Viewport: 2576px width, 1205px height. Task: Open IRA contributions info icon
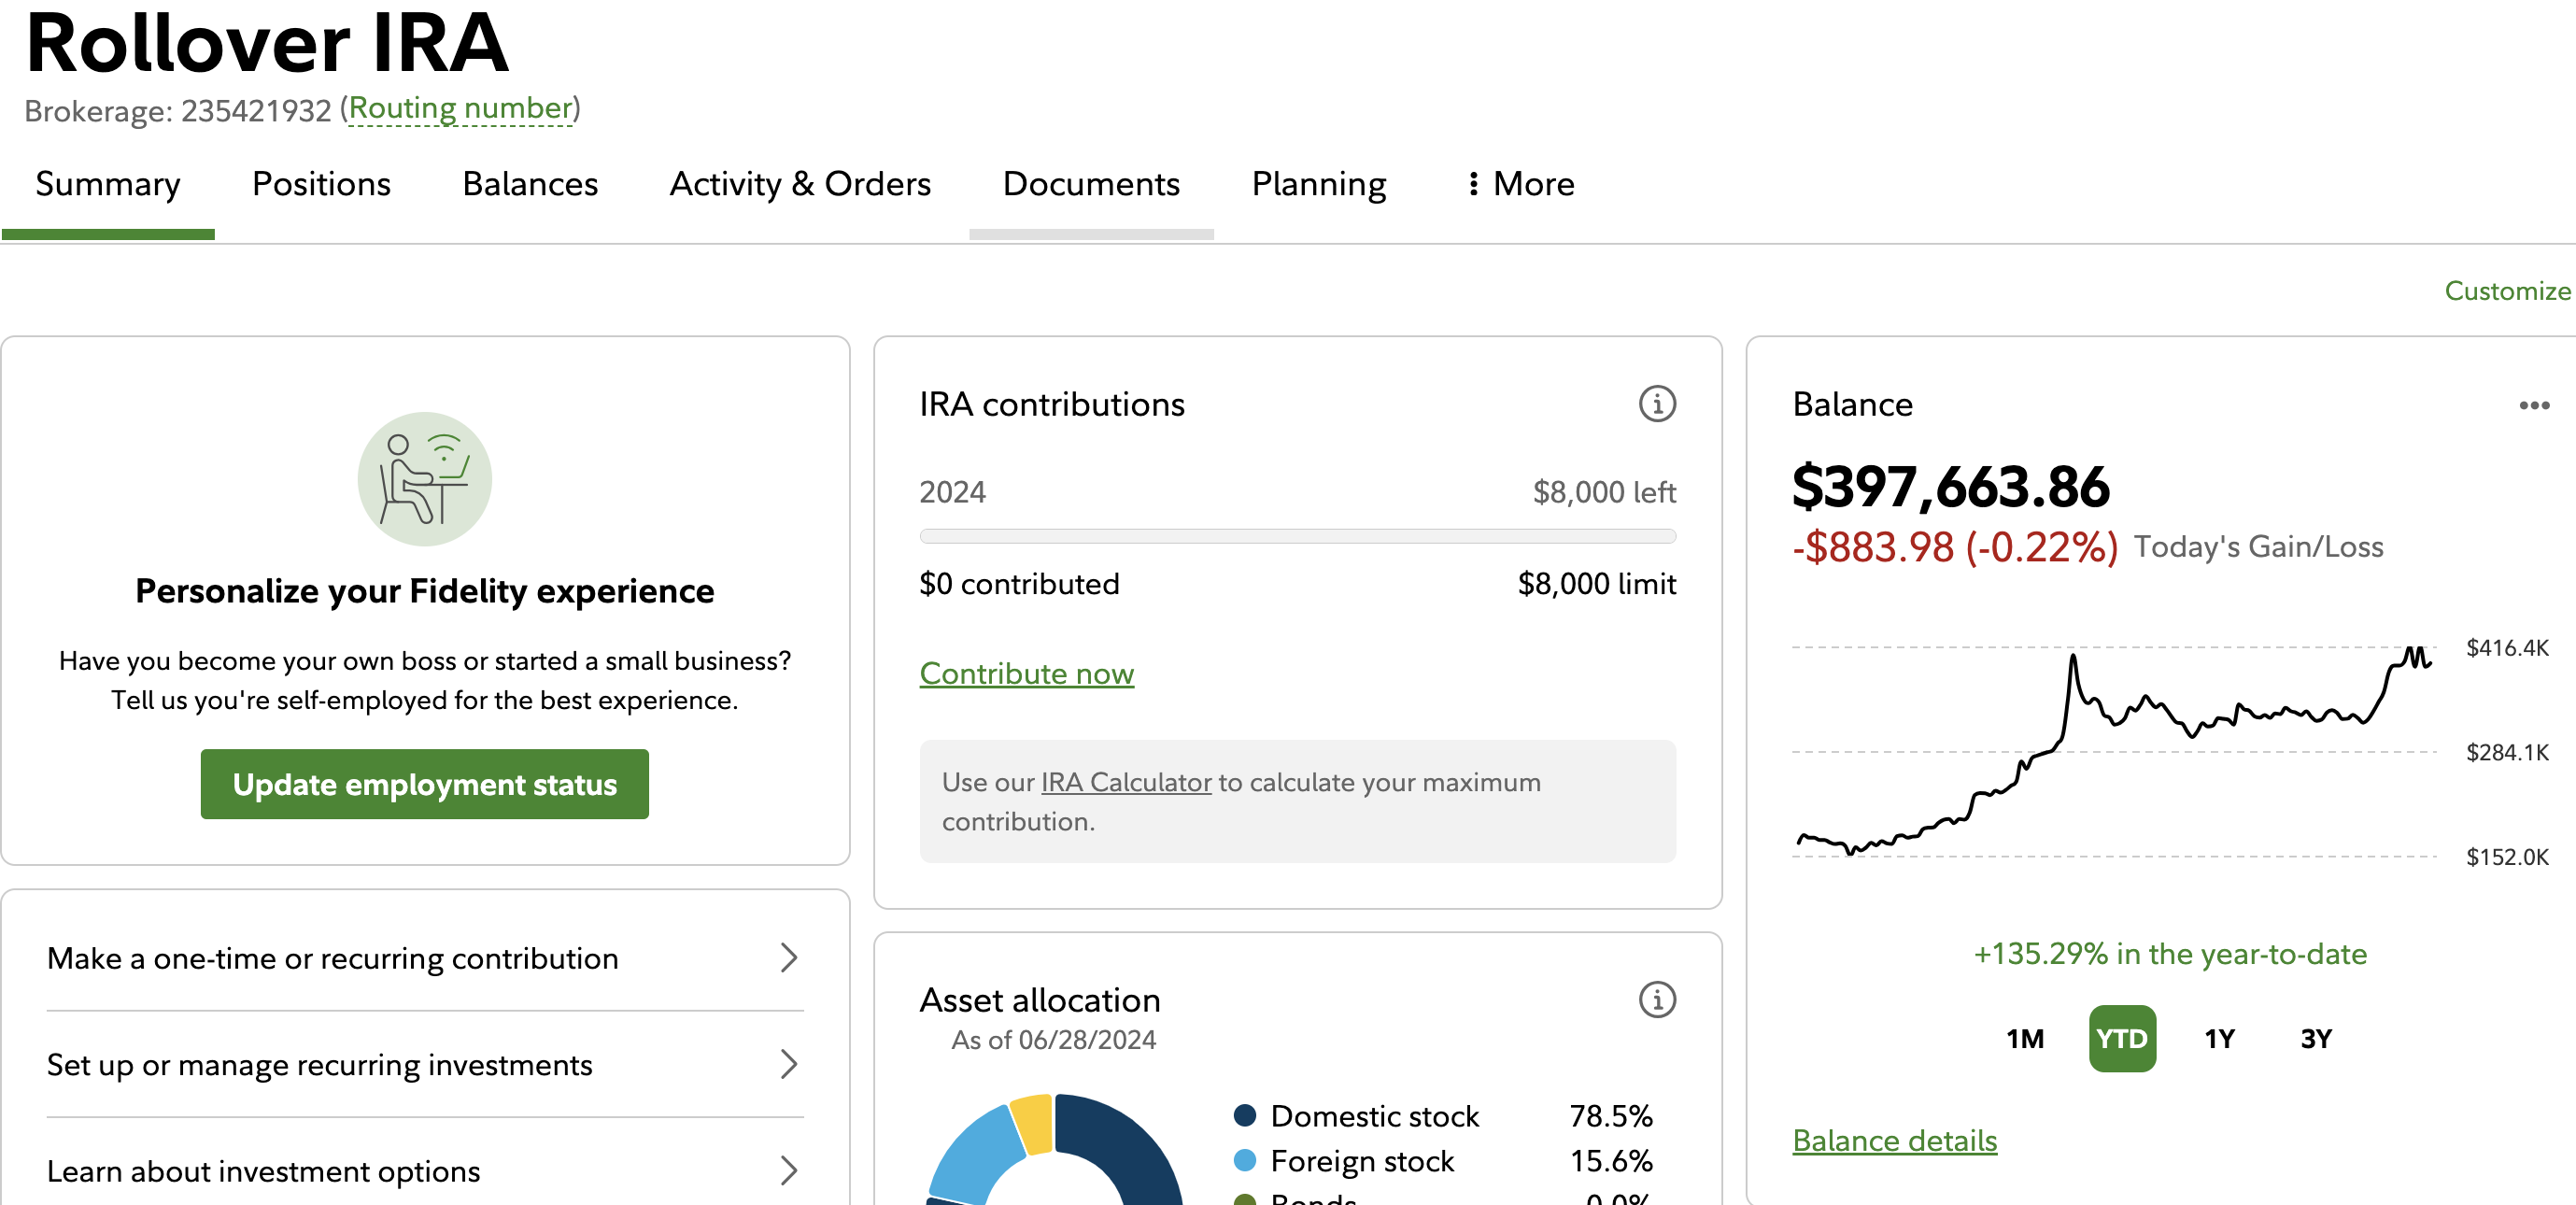[x=1657, y=404]
